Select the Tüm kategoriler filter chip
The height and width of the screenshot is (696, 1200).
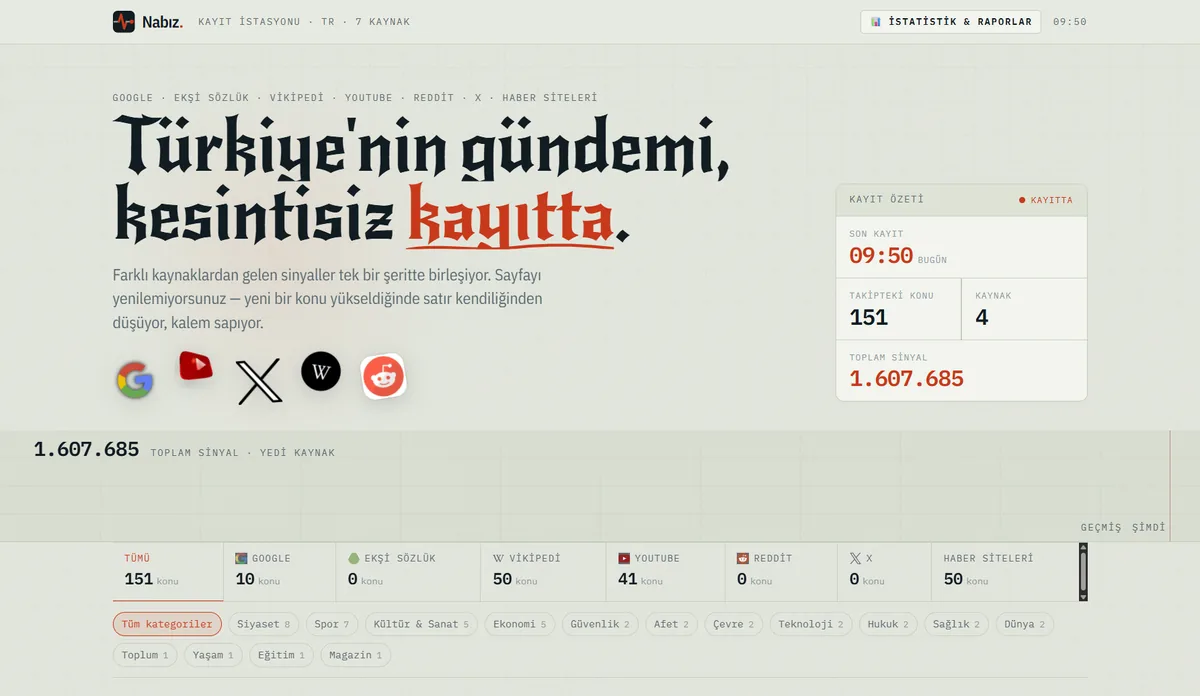[x=167, y=625]
